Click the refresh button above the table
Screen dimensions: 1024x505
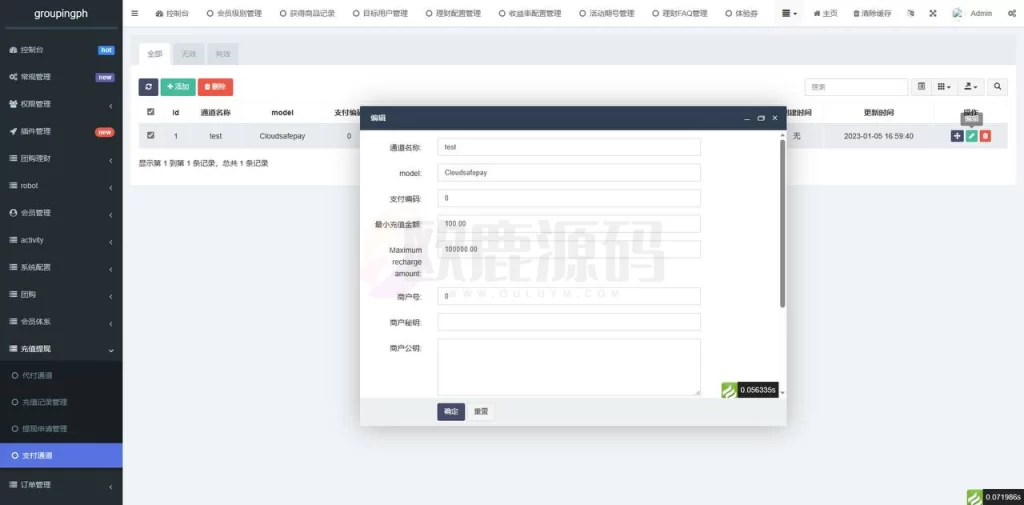pyautogui.click(x=148, y=87)
